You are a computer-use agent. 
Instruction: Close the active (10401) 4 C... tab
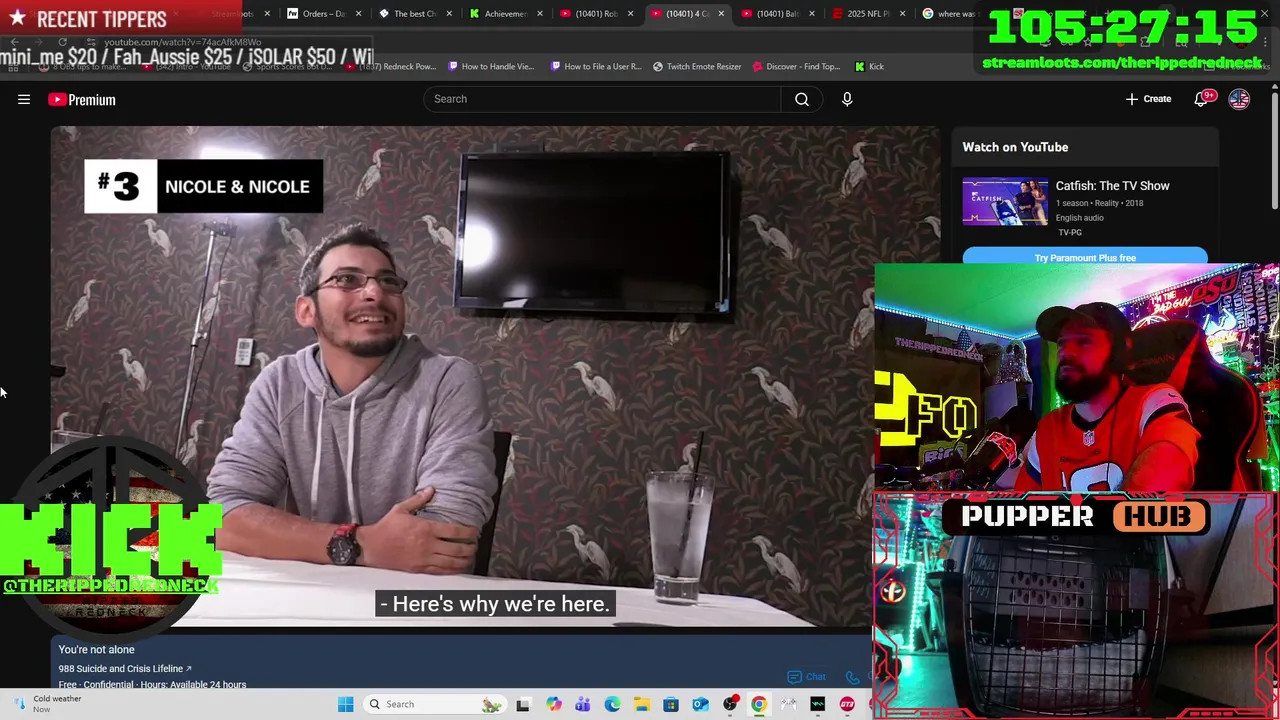[x=721, y=14]
